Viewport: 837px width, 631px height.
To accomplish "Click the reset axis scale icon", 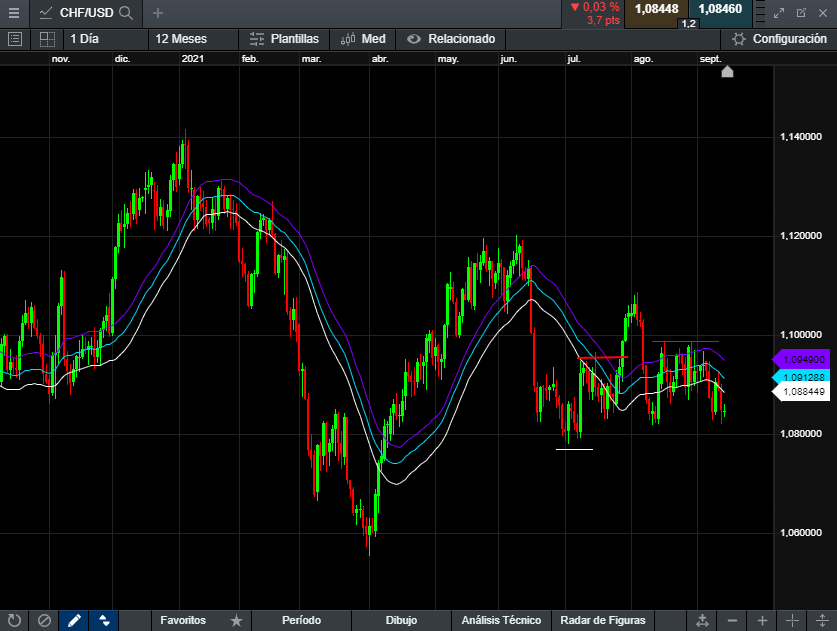I will pos(702,620).
